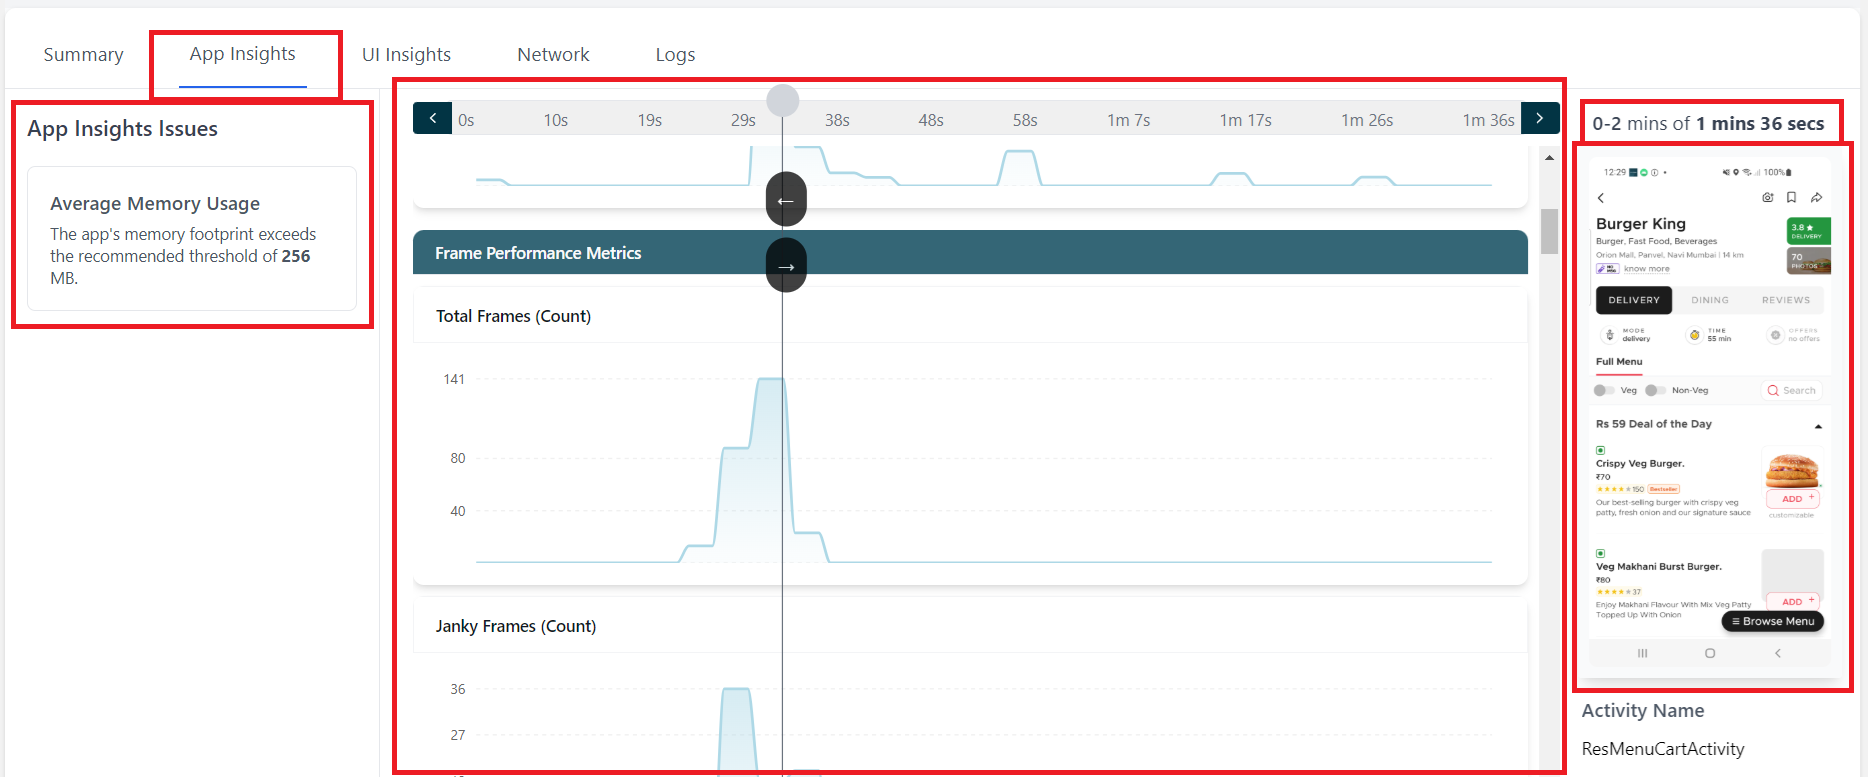
Task: Open the Network tab
Action: pos(553,55)
